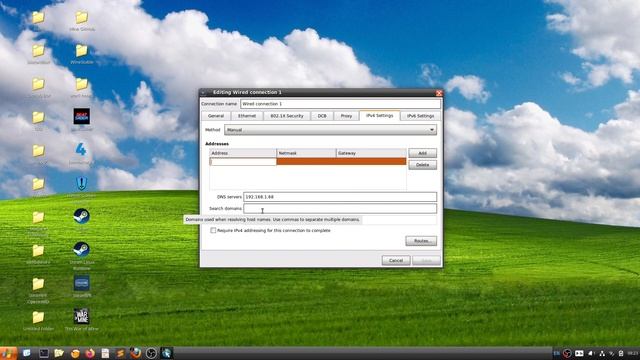The image size is (640, 360).
Task: Select the IPv4 Settings tab
Action: (380, 116)
